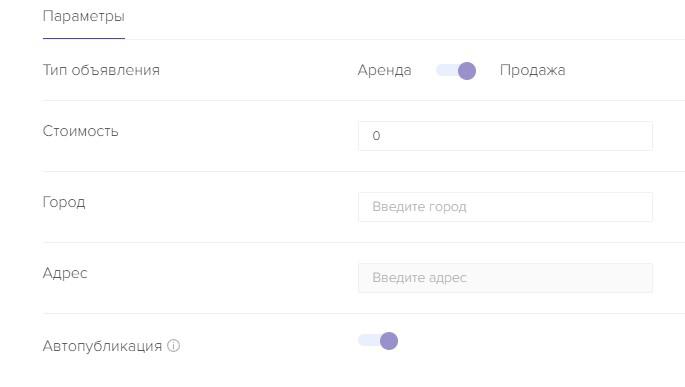Click the light track beside Аренда
Screen dimensions: 685x387
tap(446, 70)
